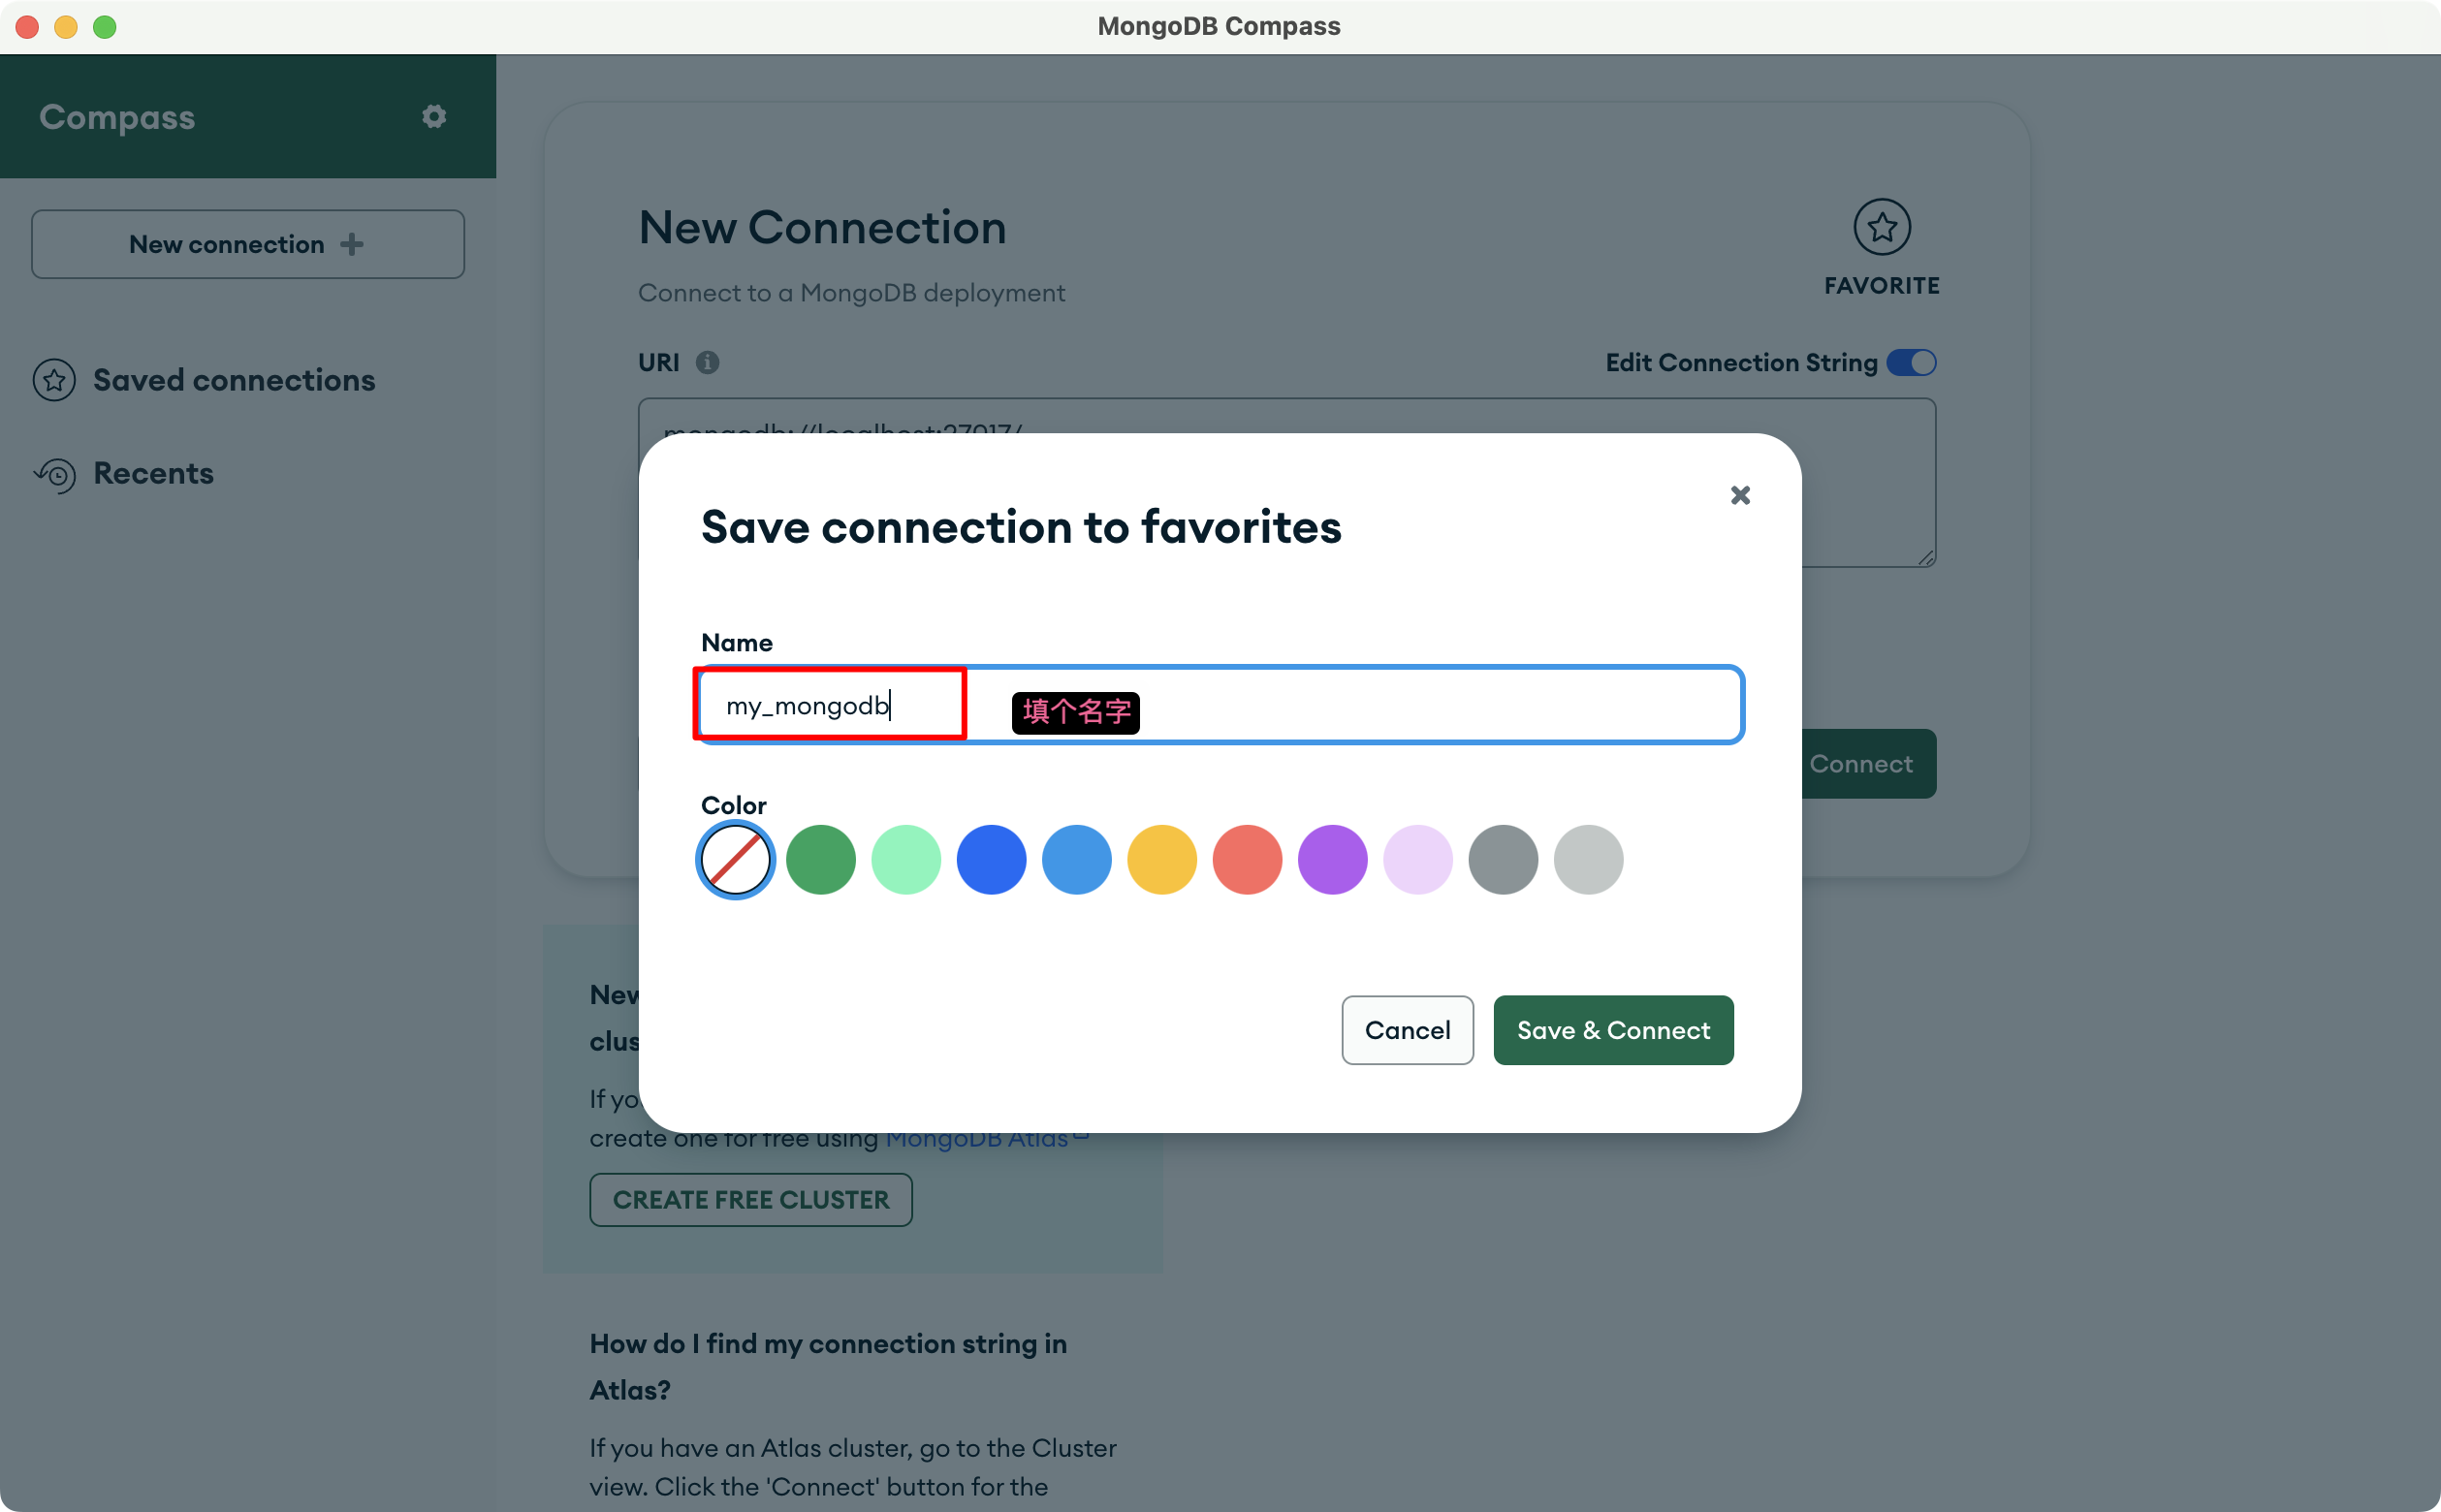Click the URI info icon

[707, 362]
